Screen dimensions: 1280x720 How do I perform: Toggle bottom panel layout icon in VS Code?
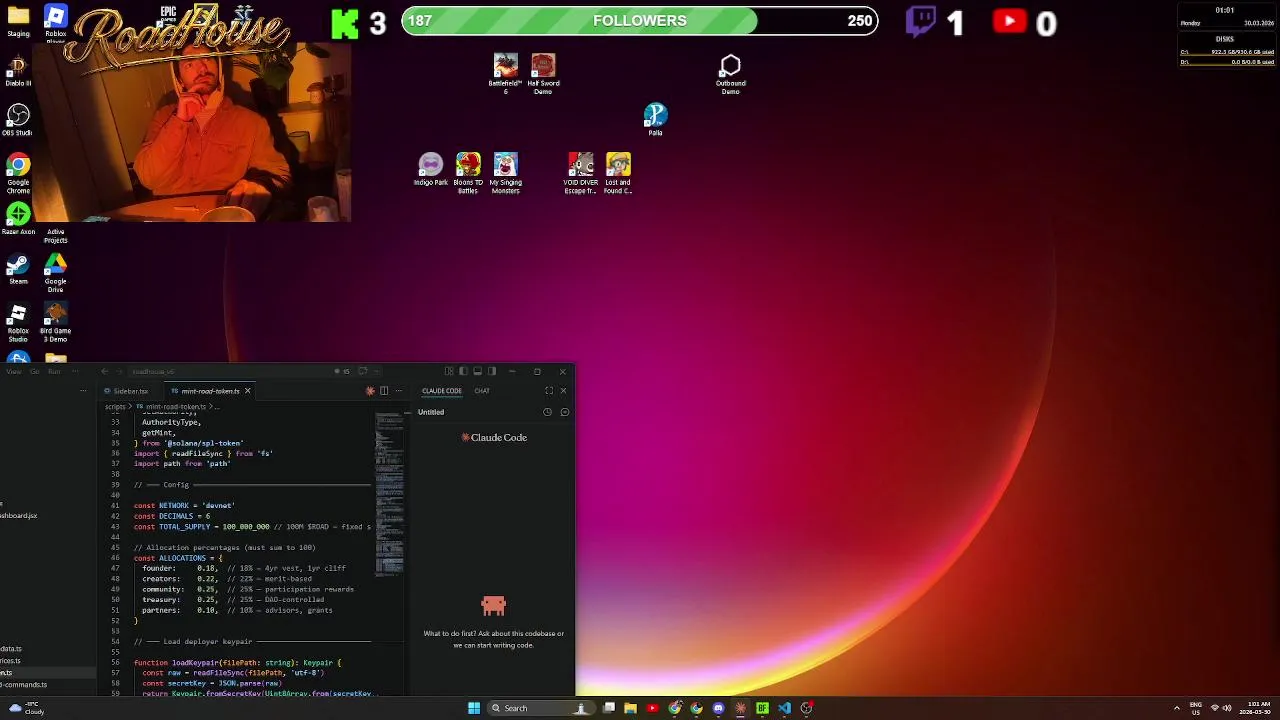point(477,371)
